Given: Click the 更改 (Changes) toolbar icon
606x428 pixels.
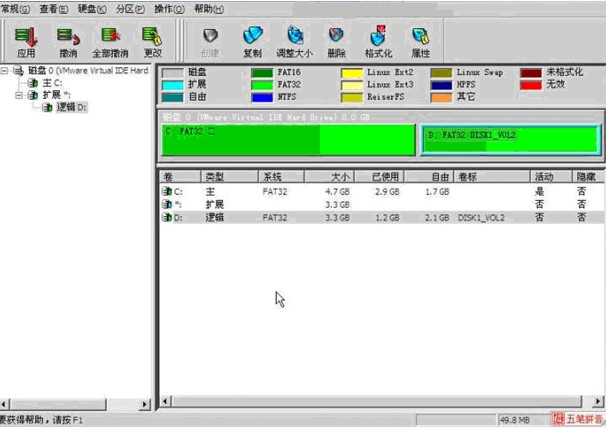Looking at the screenshot, I should click(152, 42).
